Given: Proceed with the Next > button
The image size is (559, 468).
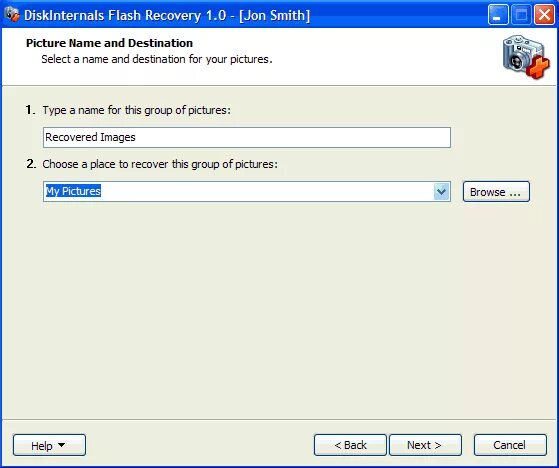Looking at the screenshot, I should pos(425,445).
